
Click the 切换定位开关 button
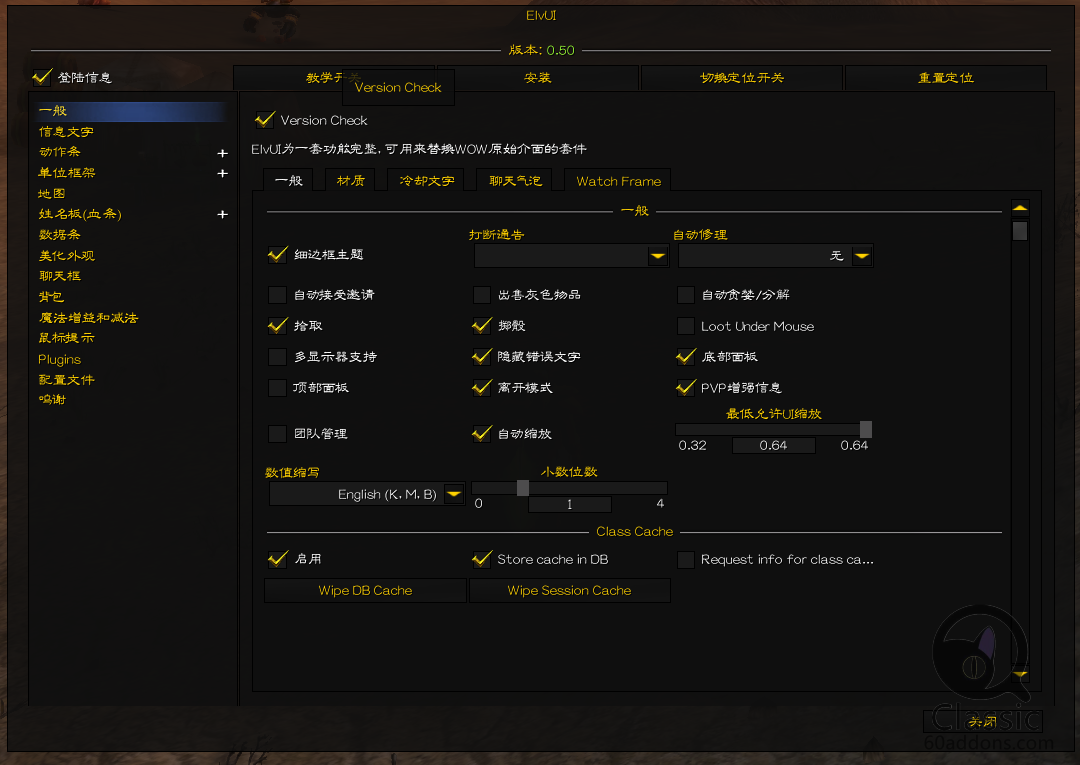coord(742,78)
